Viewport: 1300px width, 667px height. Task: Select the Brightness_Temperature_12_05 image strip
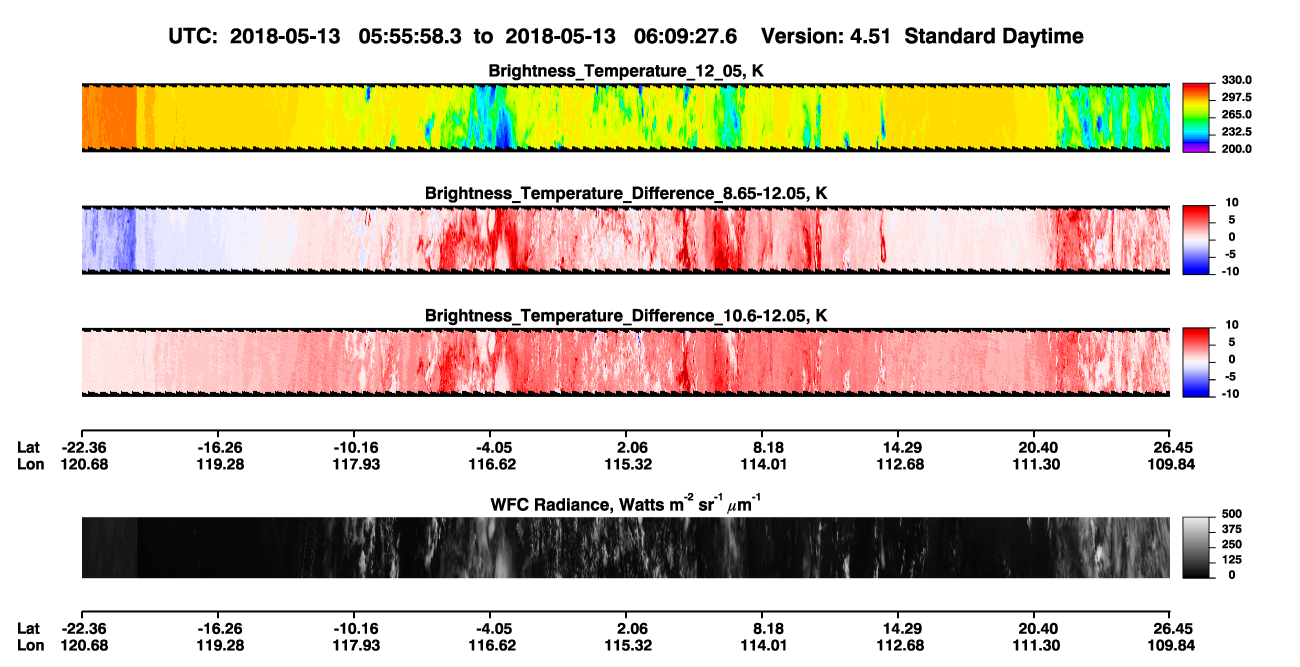point(625,117)
